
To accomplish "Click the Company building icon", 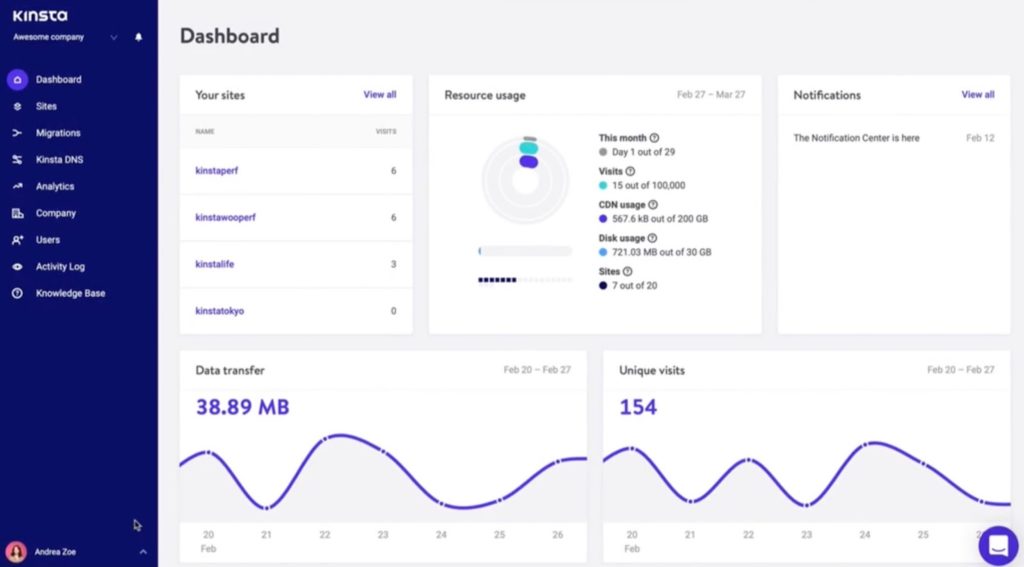I will click(x=18, y=214).
